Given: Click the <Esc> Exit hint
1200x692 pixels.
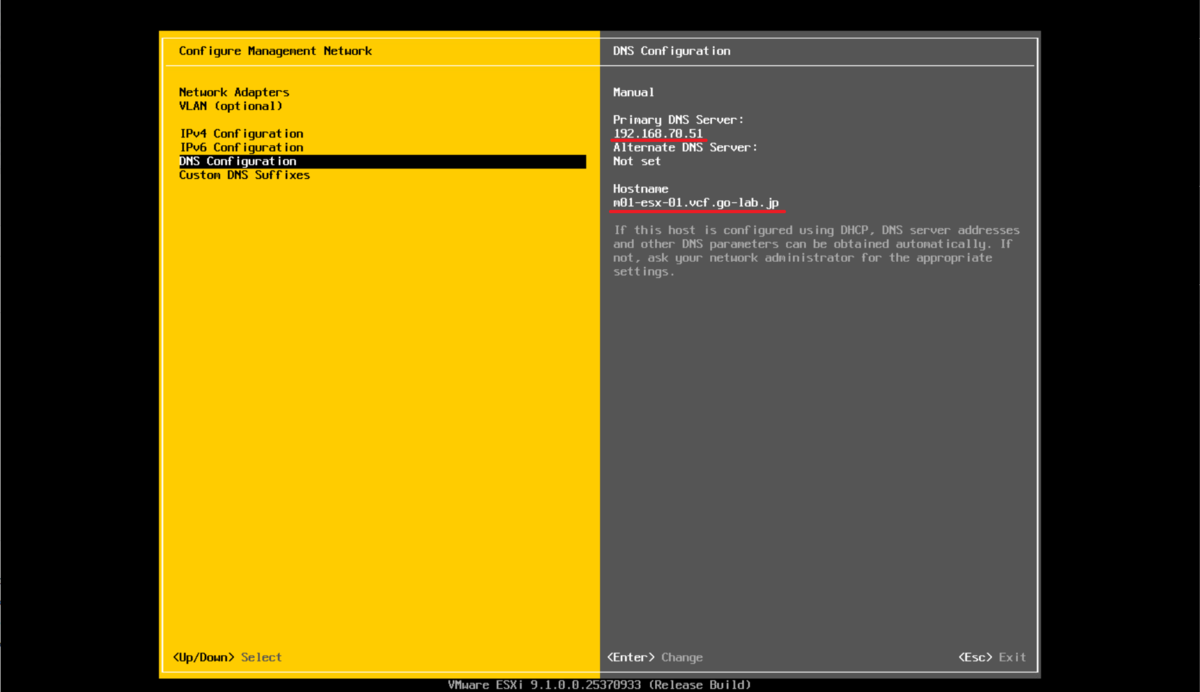Looking at the screenshot, I should coord(992,657).
